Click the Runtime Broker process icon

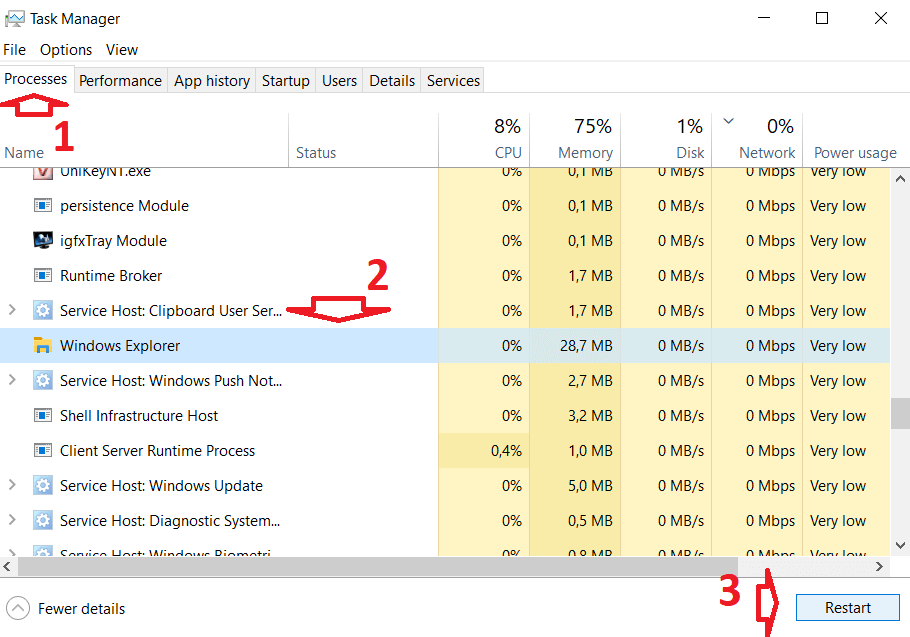(43, 275)
